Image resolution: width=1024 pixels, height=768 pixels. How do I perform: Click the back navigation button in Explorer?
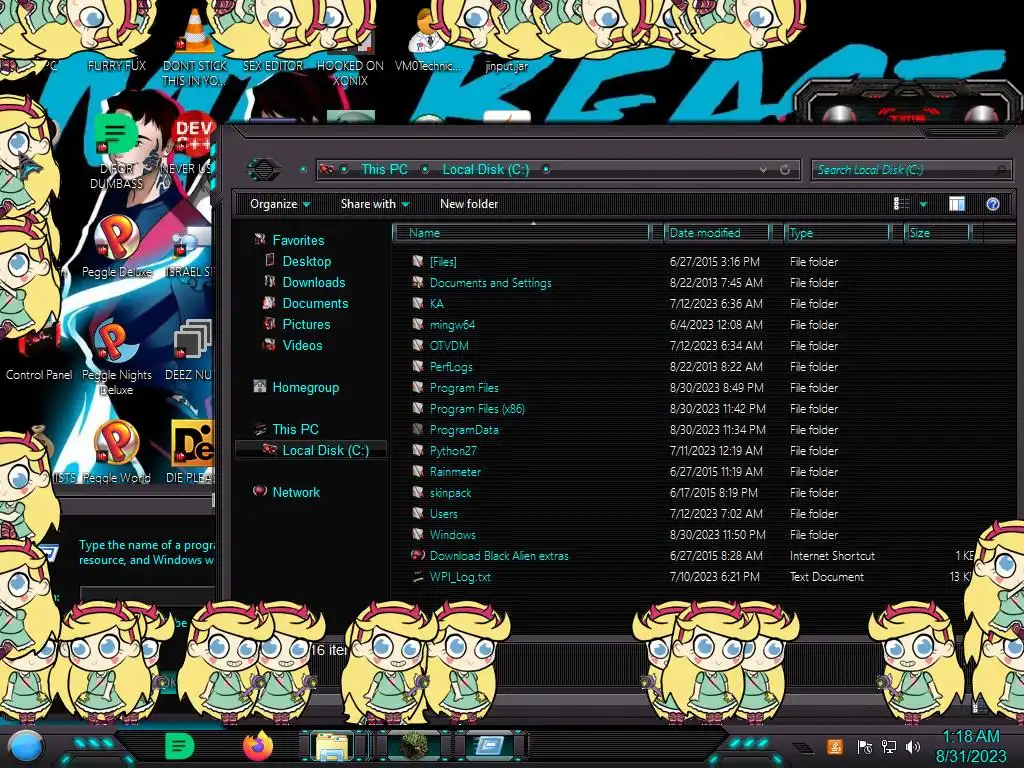point(263,170)
